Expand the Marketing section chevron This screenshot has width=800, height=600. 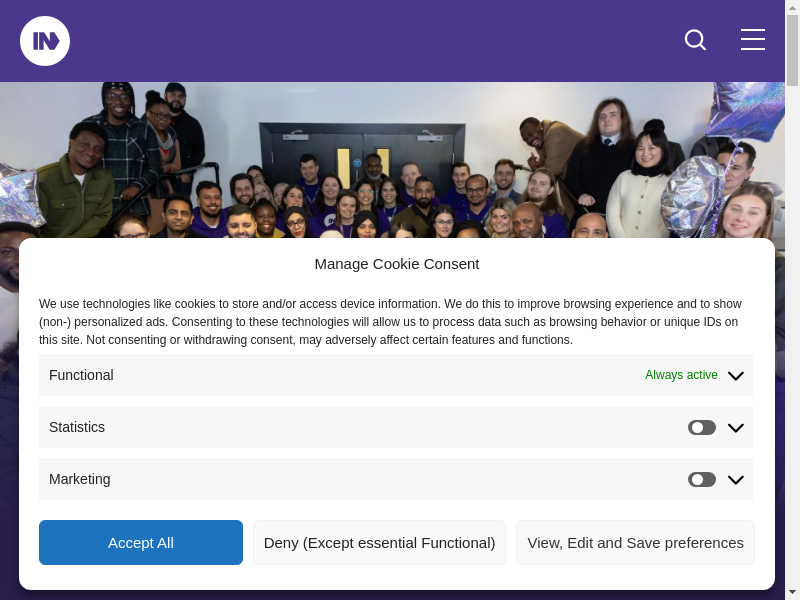[736, 480]
